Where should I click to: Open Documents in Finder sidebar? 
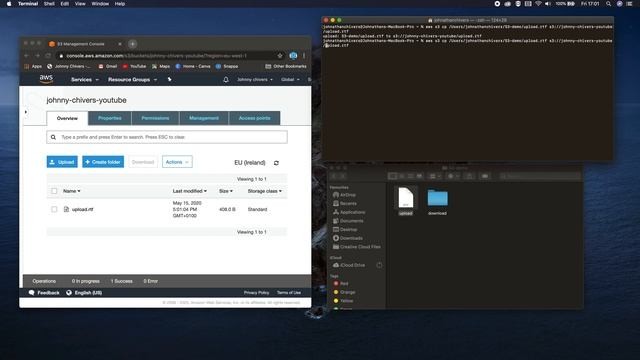(348, 221)
